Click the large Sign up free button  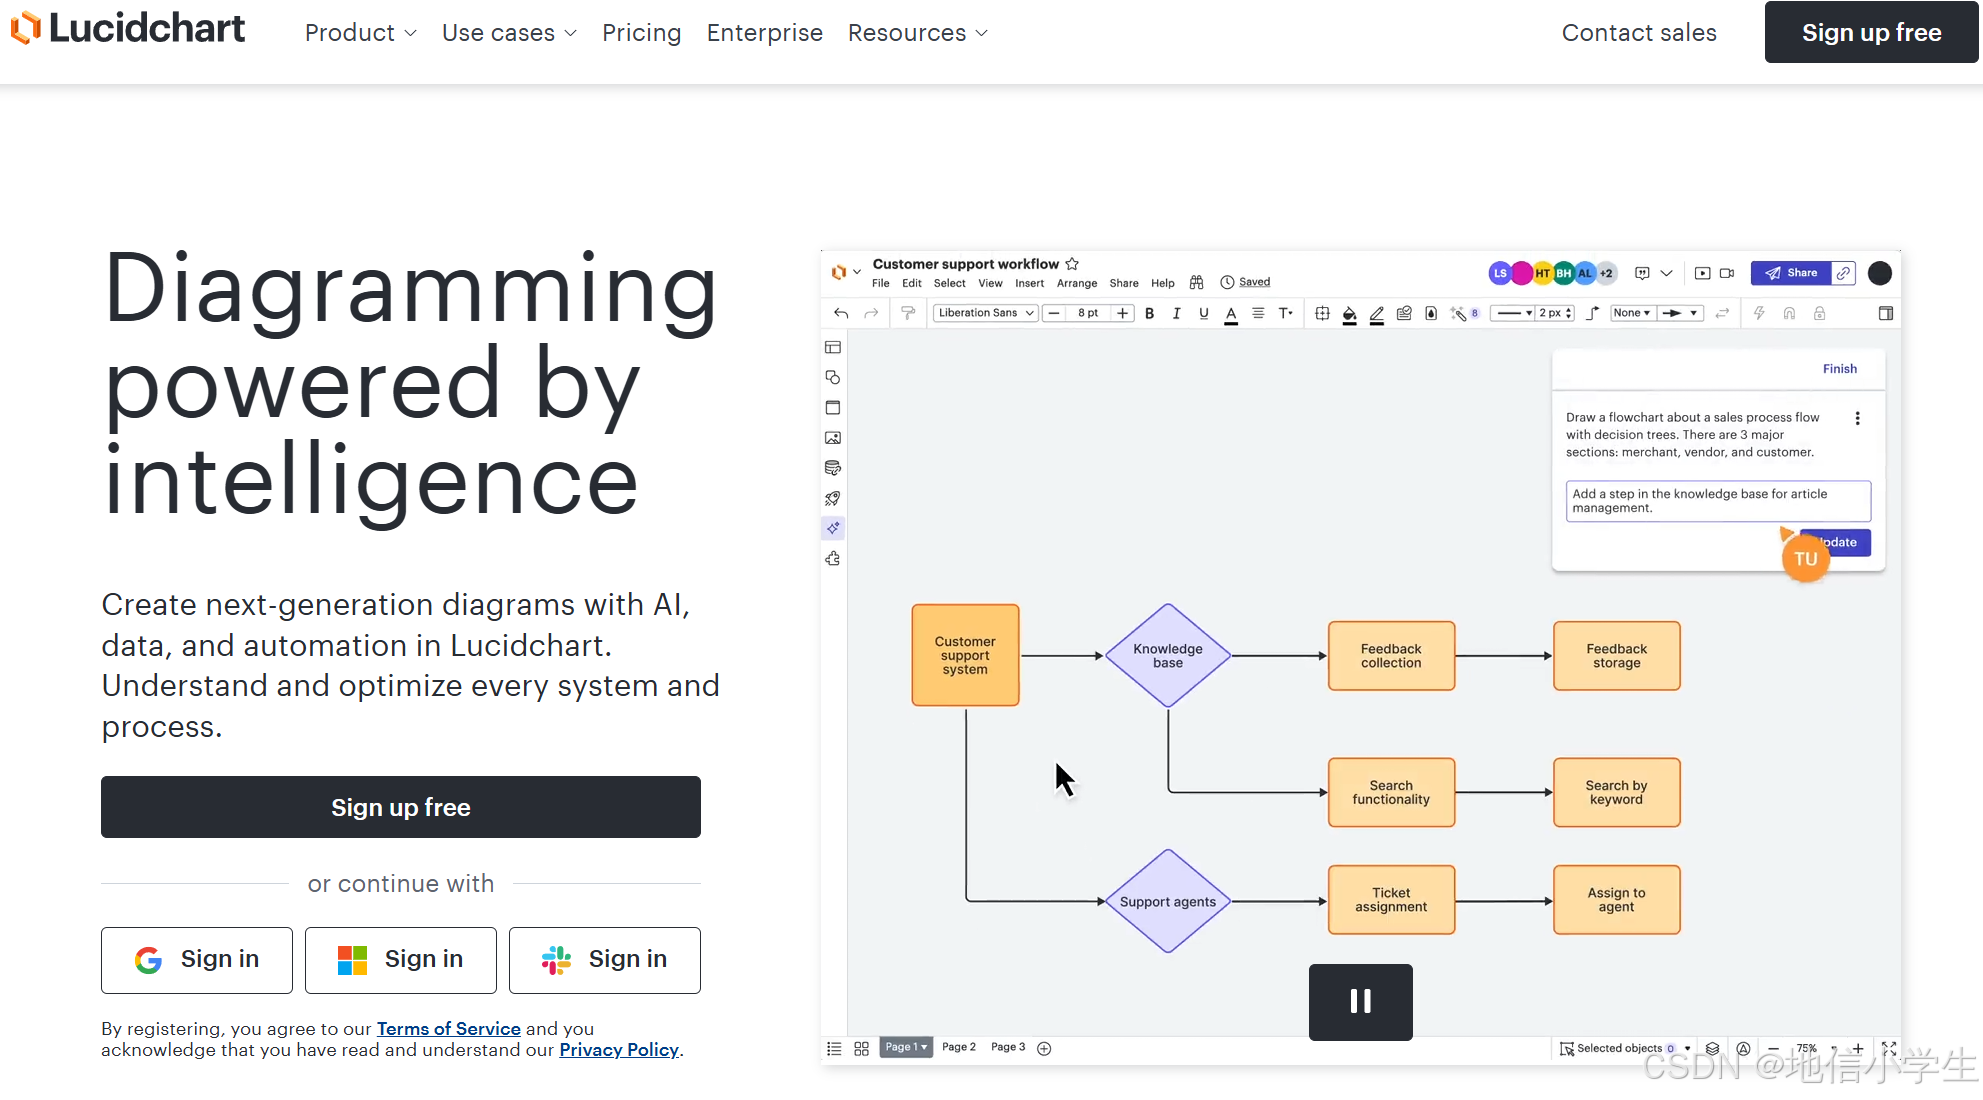(401, 807)
